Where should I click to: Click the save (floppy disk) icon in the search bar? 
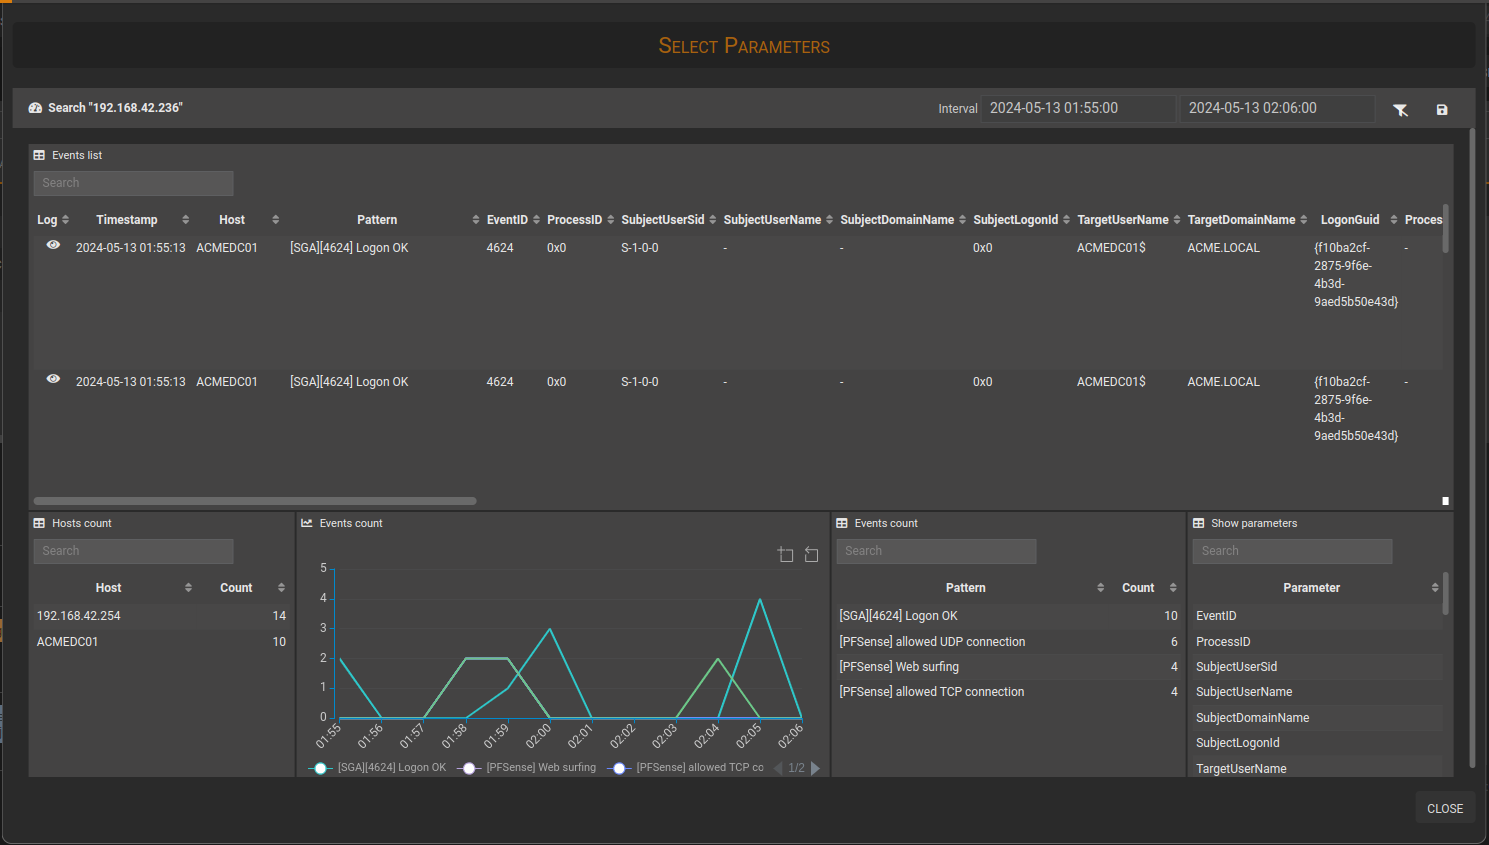[x=1442, y=110]
